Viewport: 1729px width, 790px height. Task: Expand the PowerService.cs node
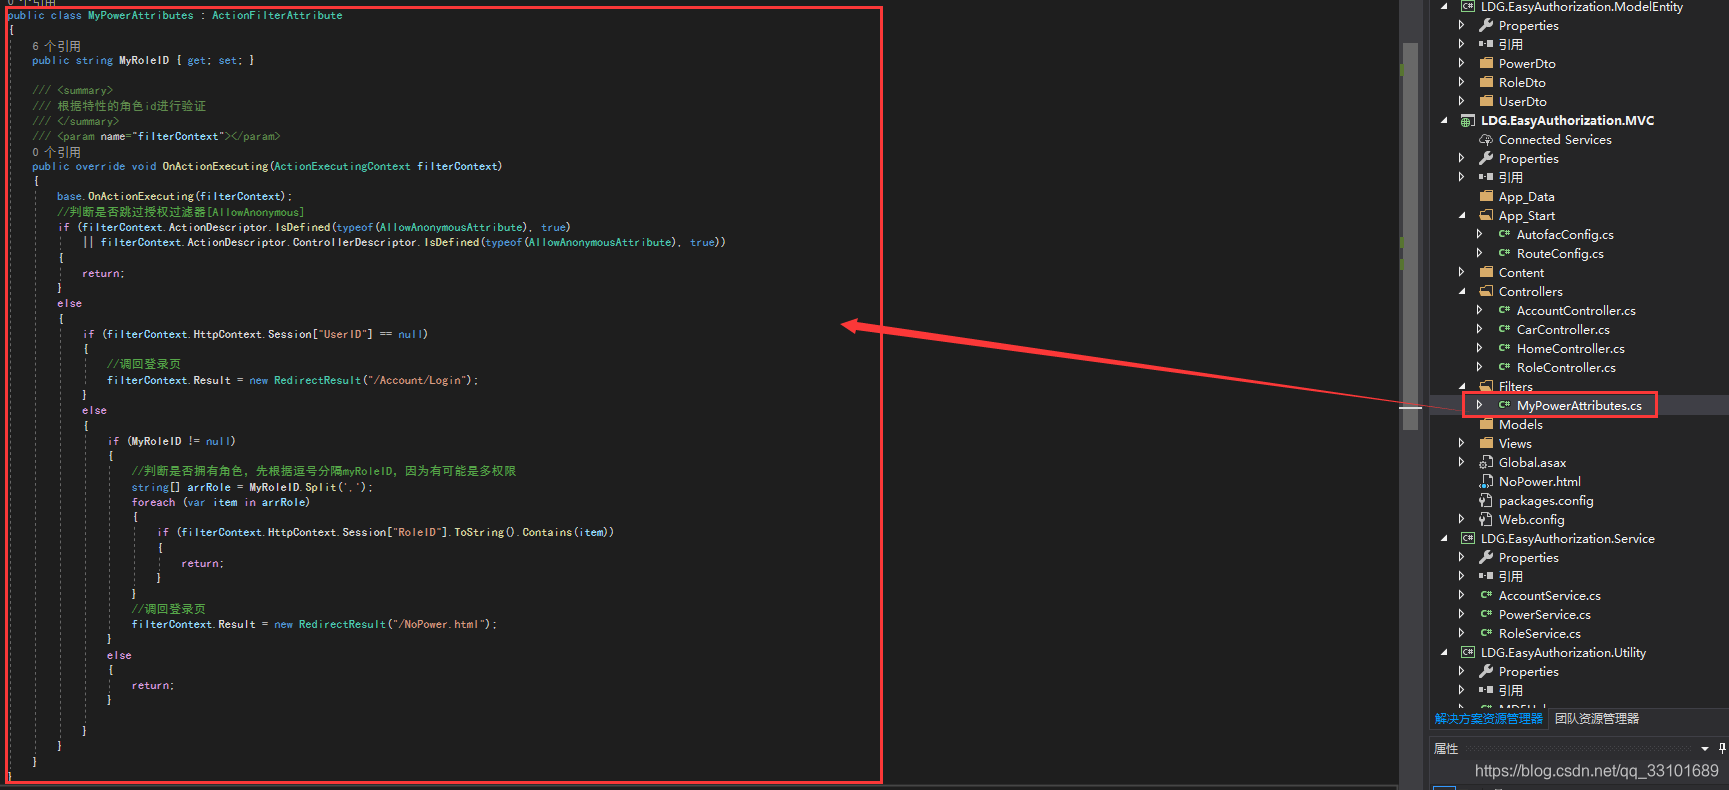point(1462,614)
